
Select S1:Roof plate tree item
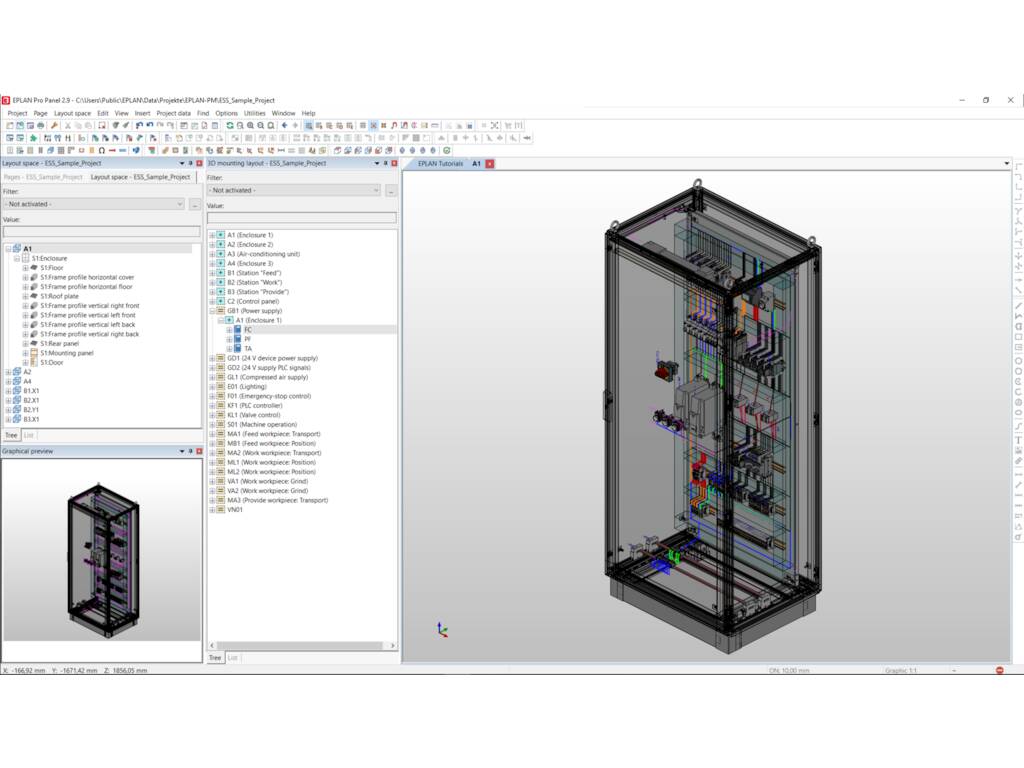pyautogui.click(x=59, y=296)
